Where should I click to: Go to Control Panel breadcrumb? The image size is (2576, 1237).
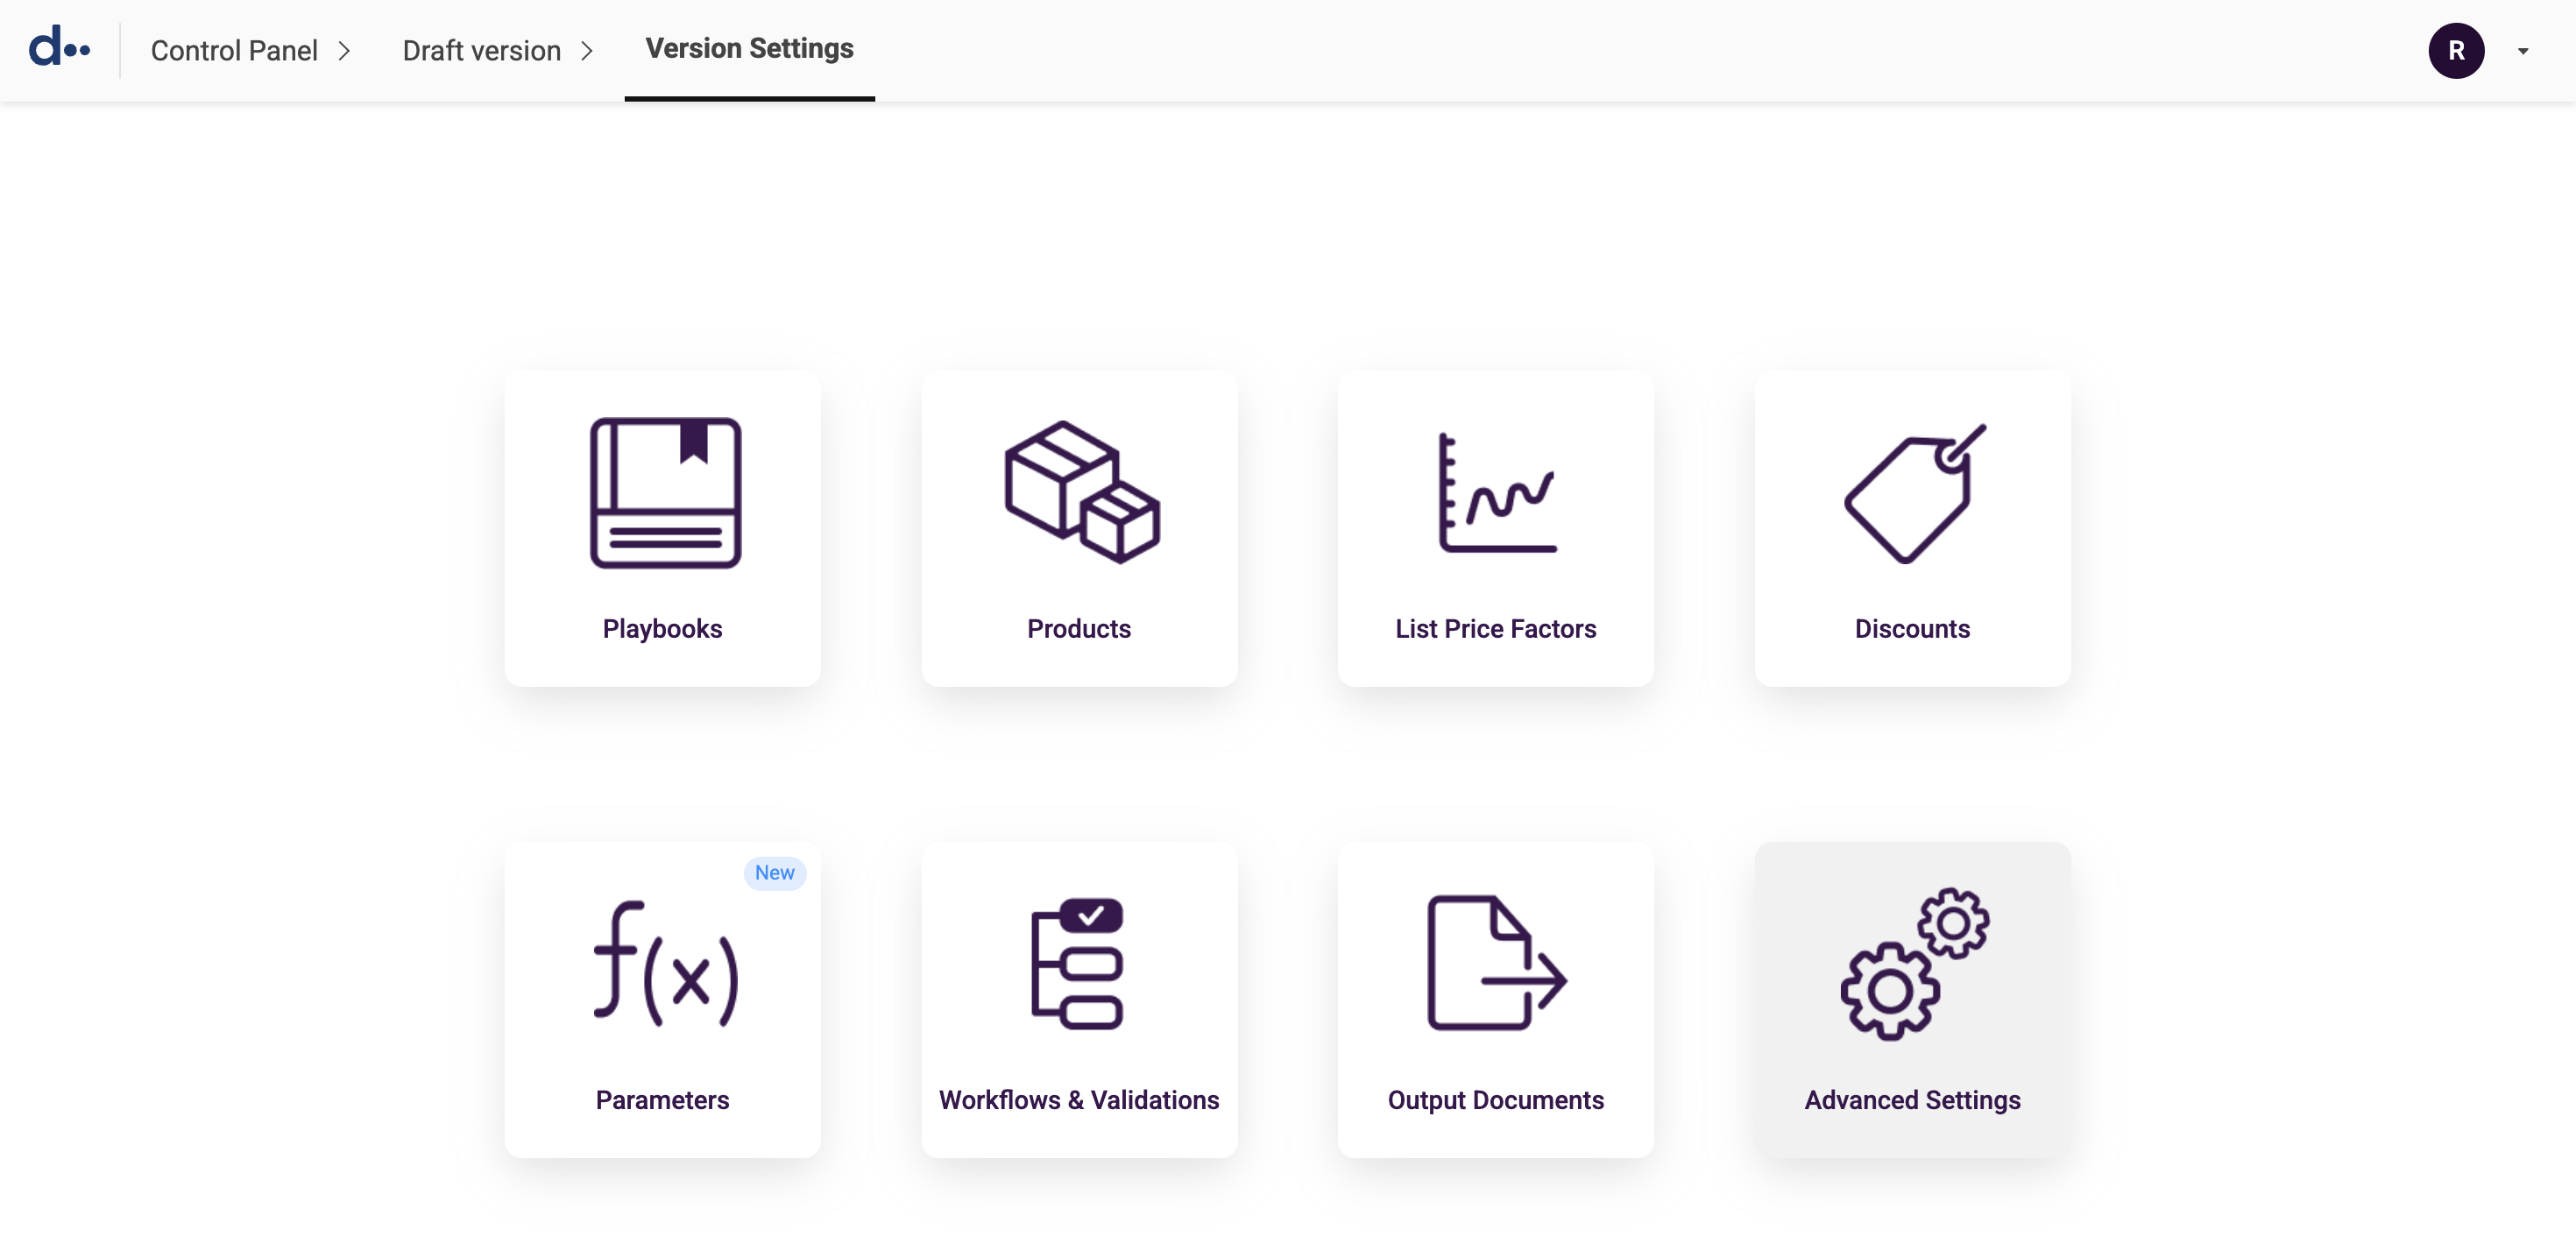234,50
